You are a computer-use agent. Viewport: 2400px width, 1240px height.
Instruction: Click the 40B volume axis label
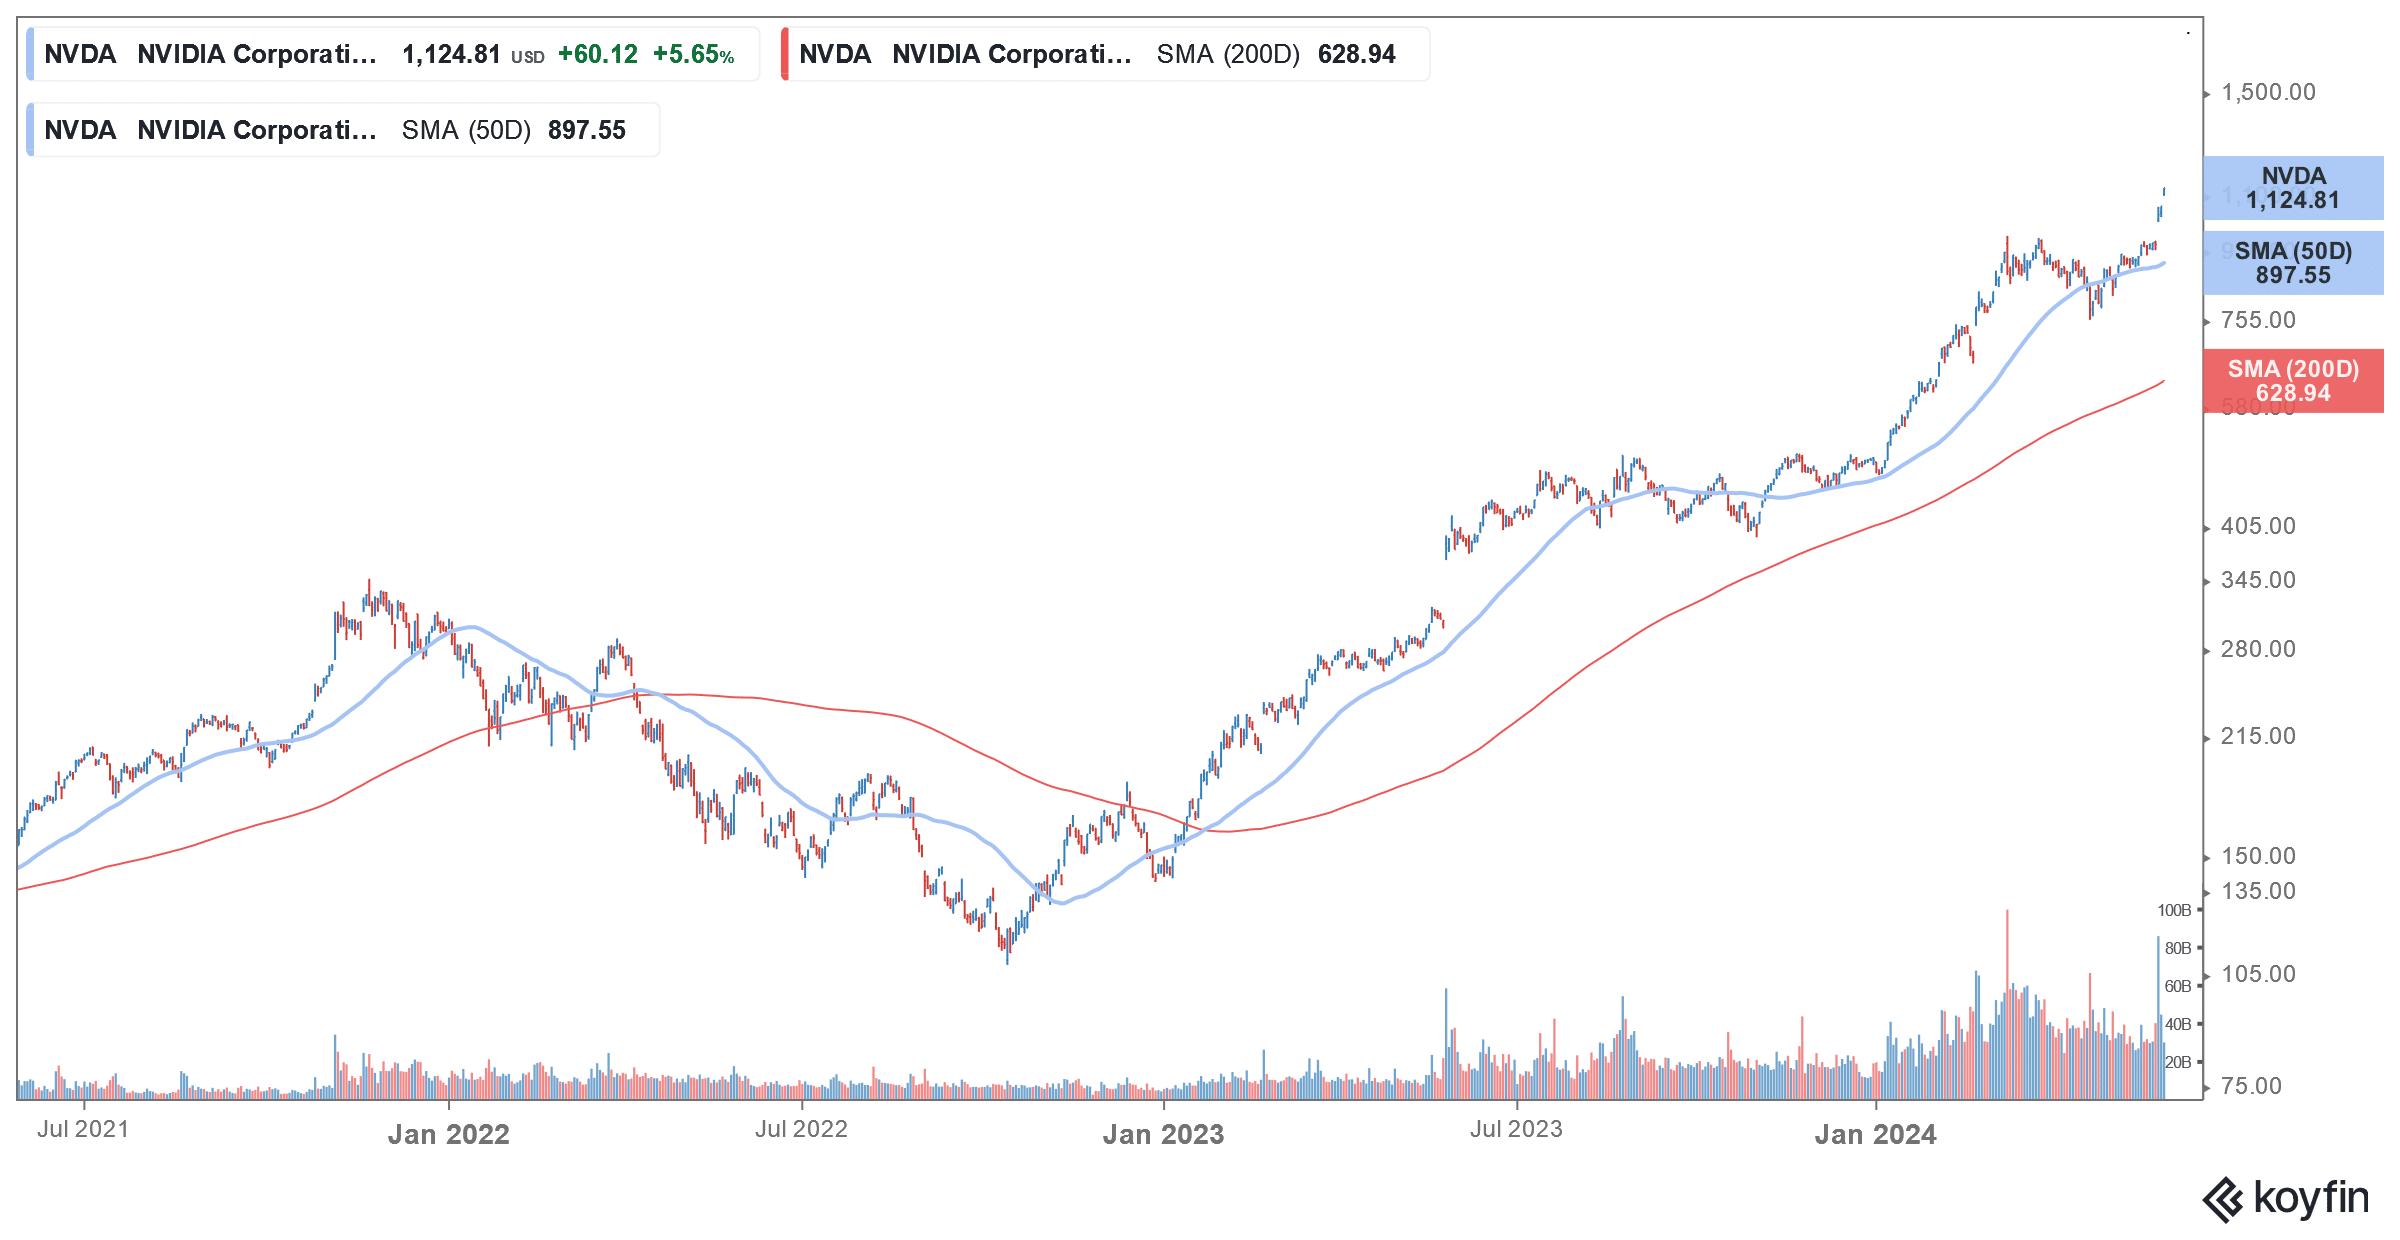[x=2178, y=1024]
